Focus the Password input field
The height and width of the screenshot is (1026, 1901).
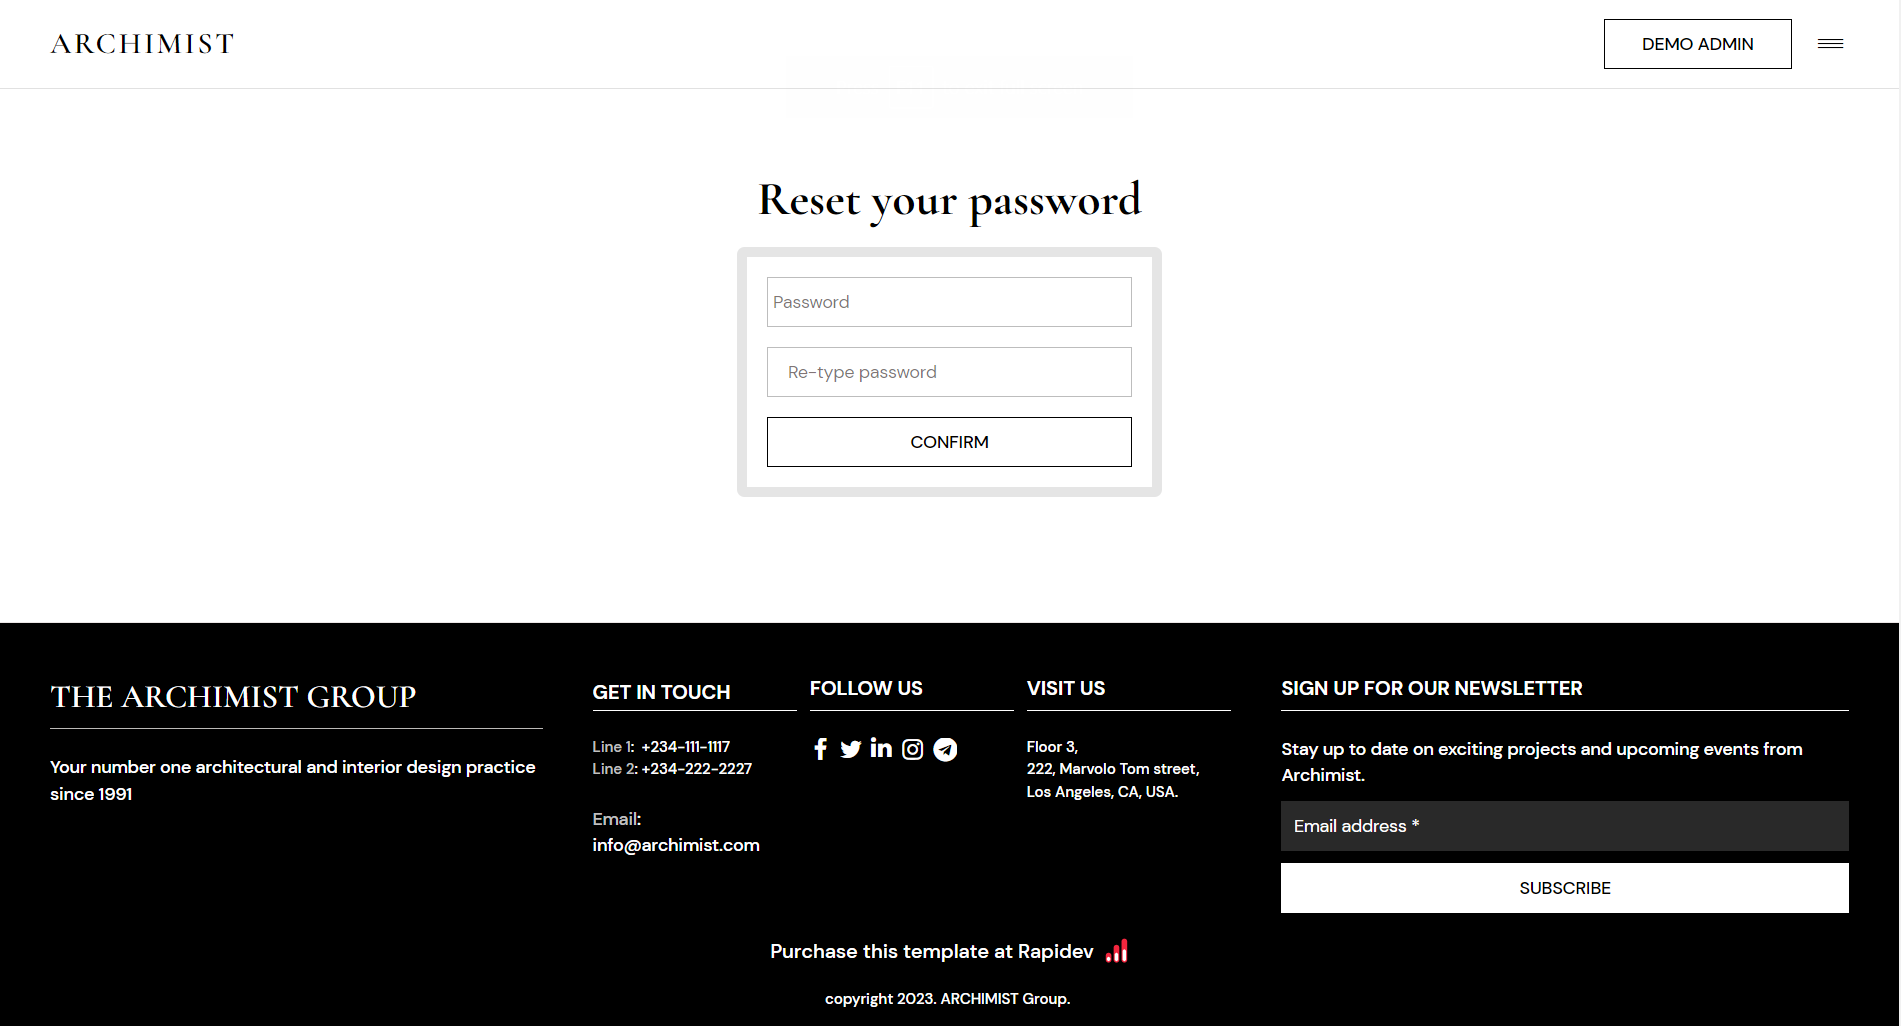pyautogui.click(x=949, y=302)
